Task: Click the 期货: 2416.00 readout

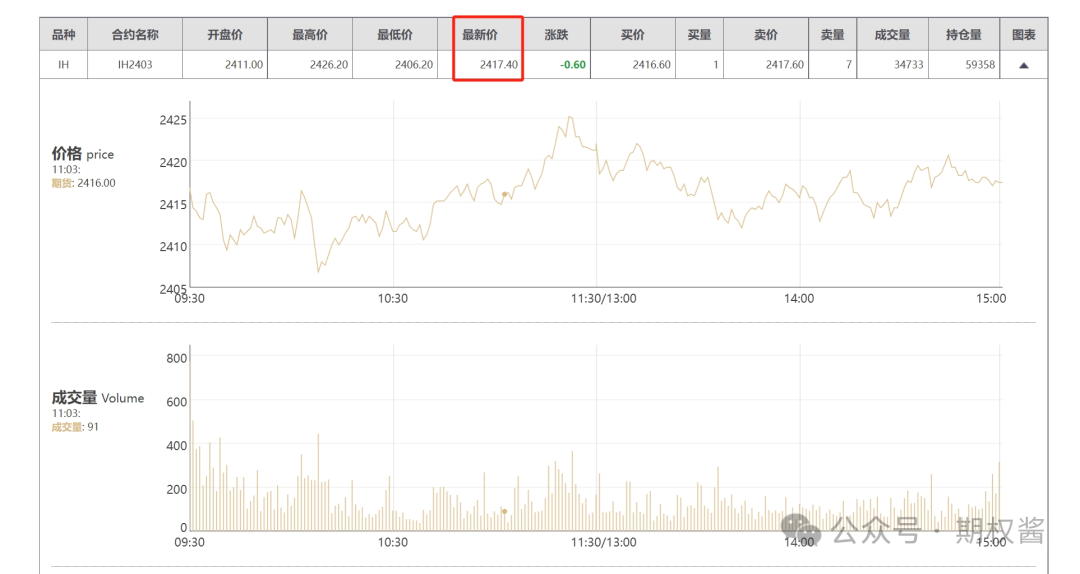Action: pyautogui.click(x=83, y=183)
